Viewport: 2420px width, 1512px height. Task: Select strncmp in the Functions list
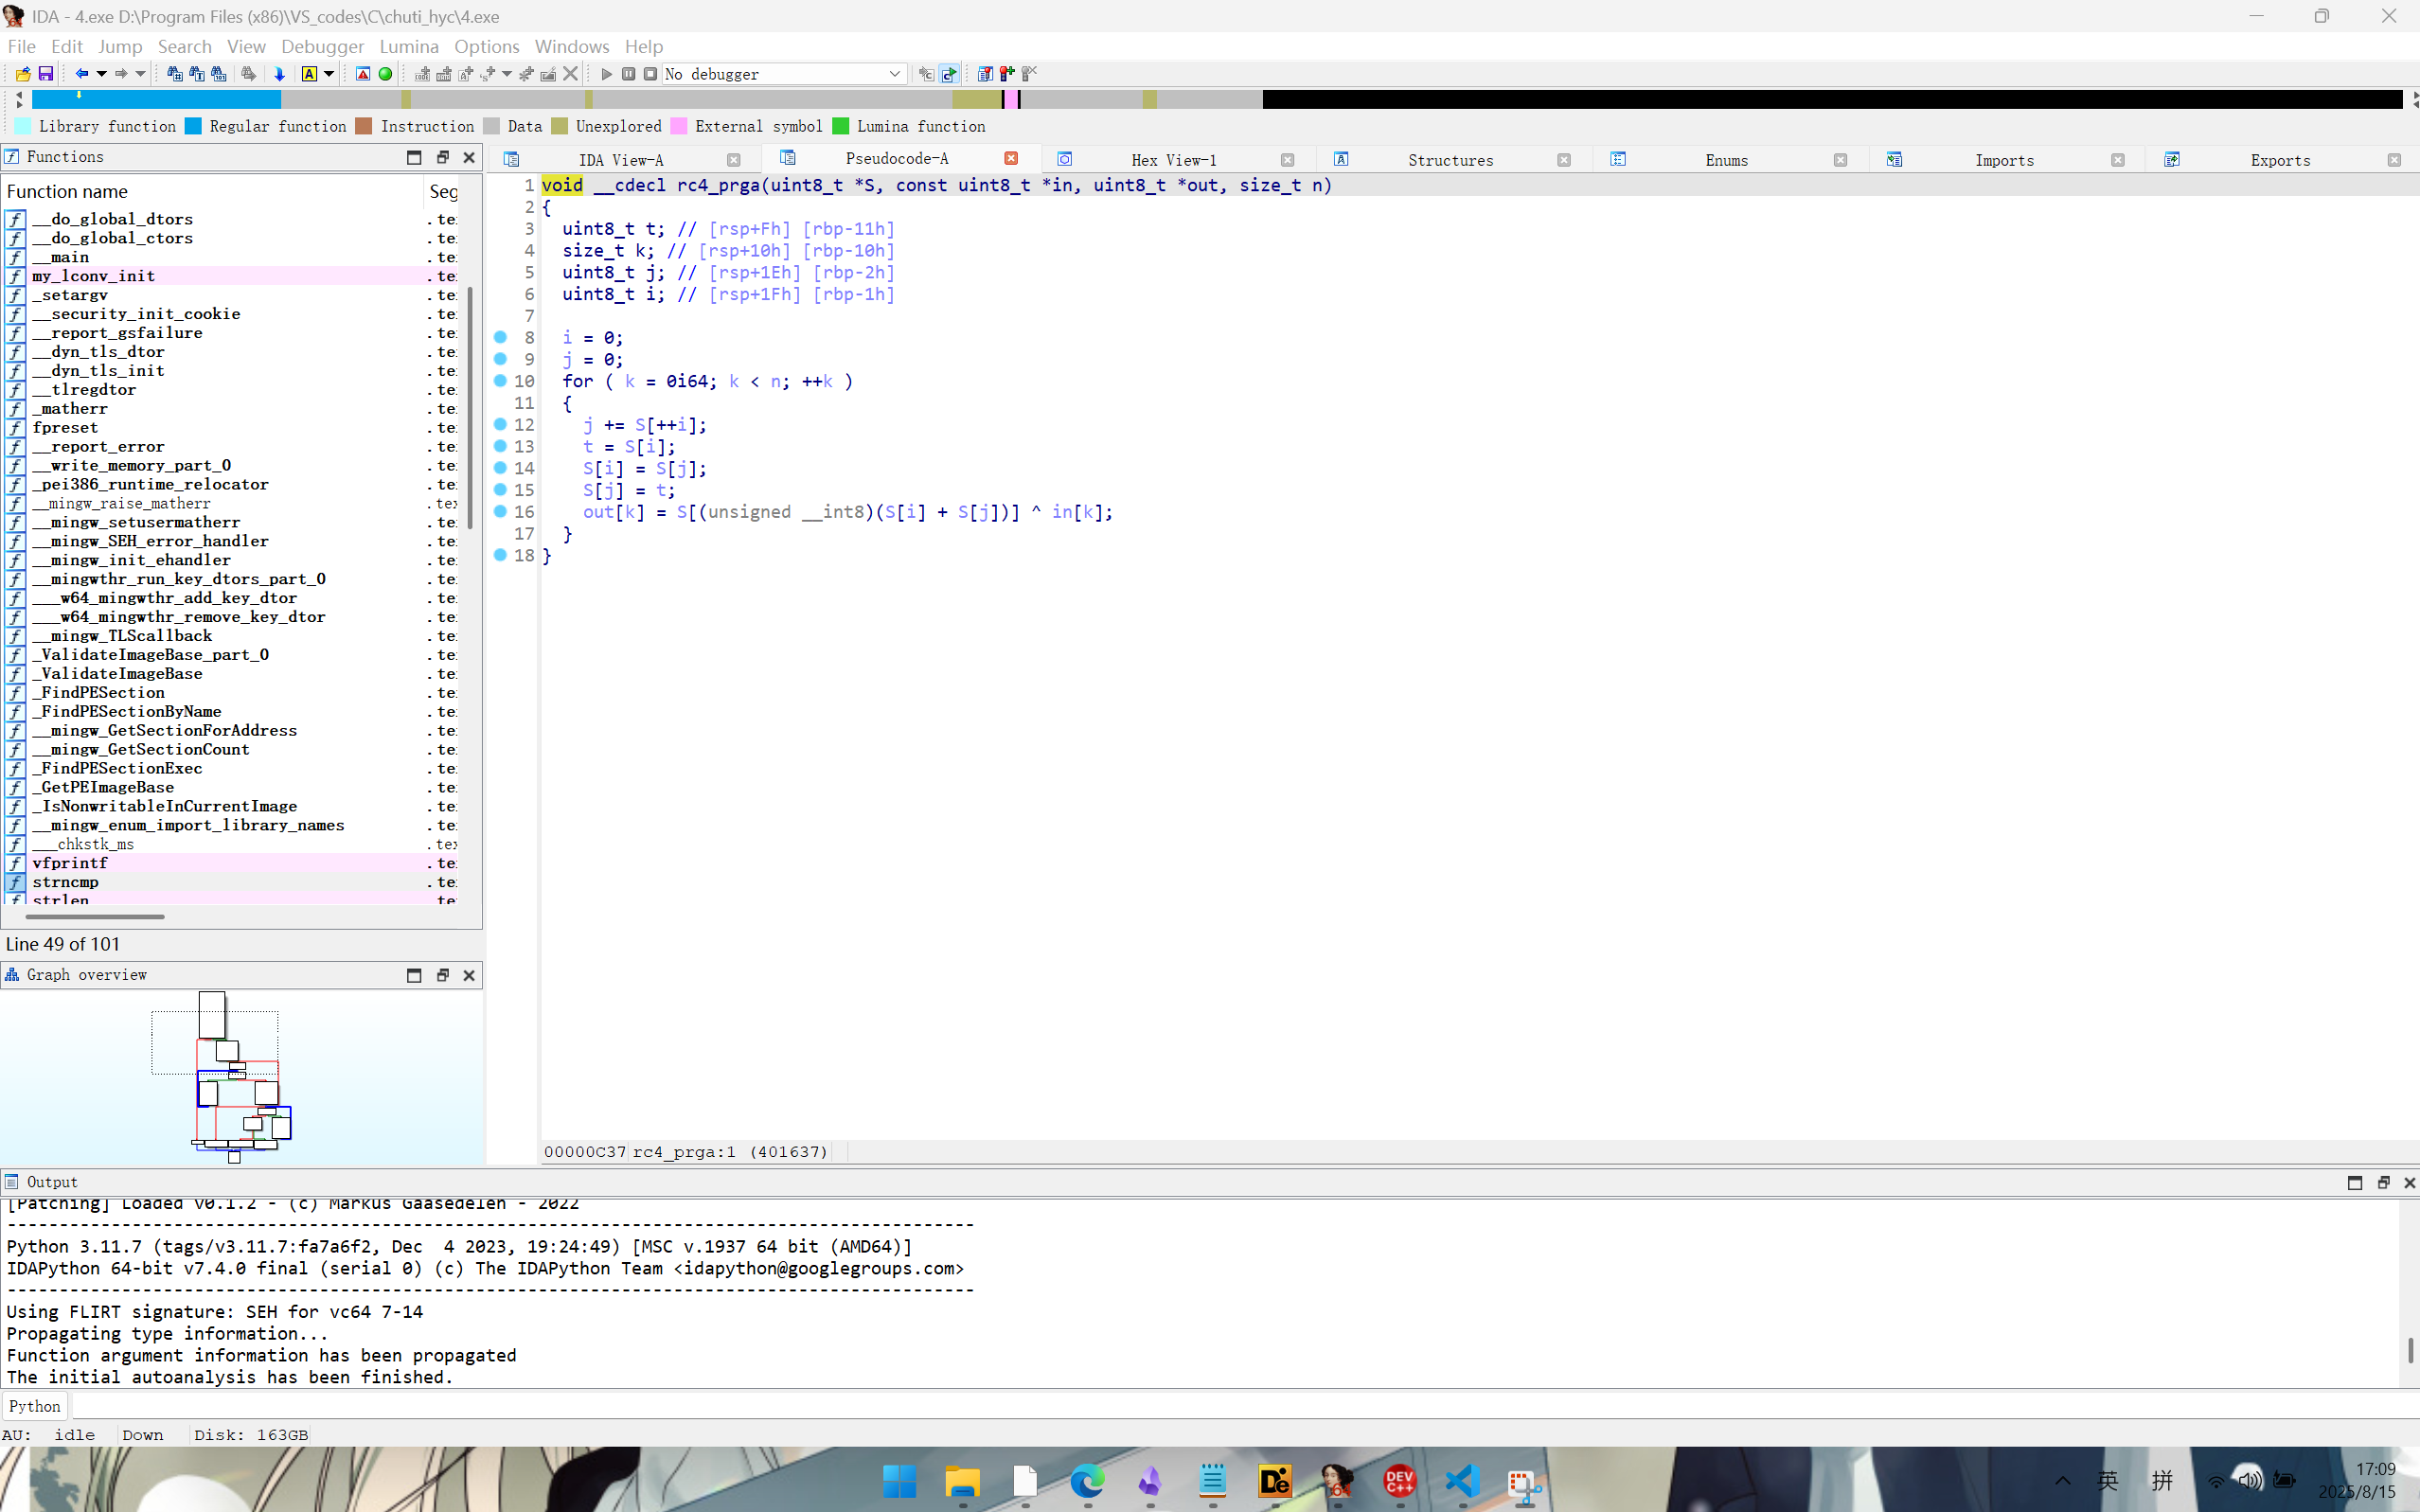click(66, 882)
